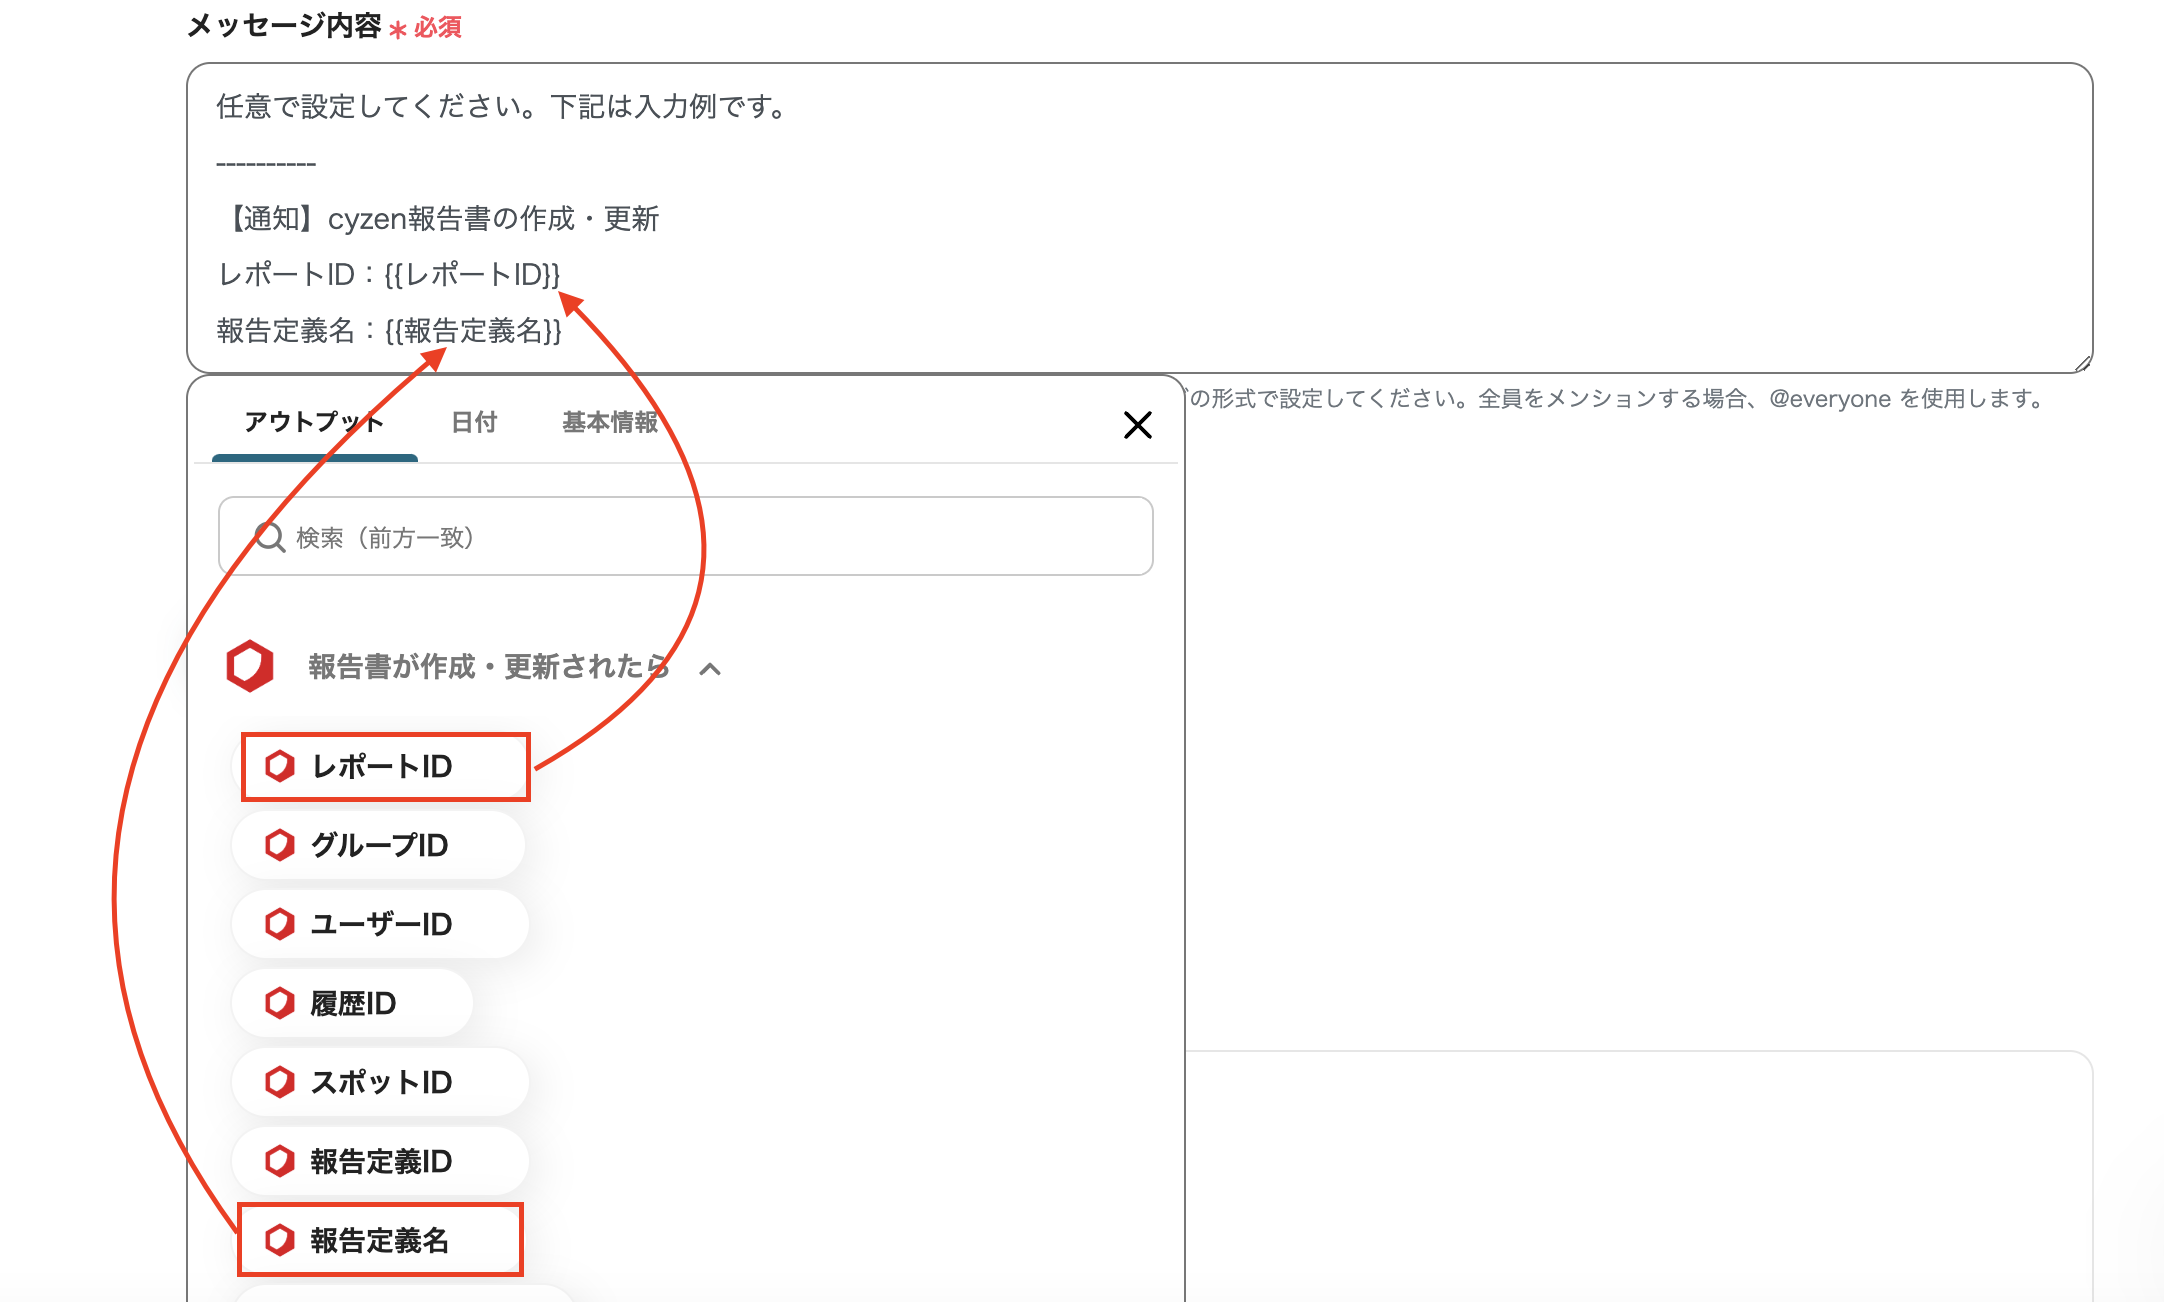Screen dimensions: 2164x1302
Task: Open the 基本情報 tab
Action: tap(610, 422)
